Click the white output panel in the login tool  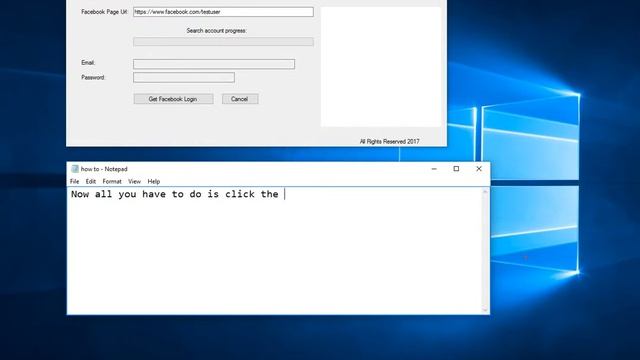[x=381, y=67]
